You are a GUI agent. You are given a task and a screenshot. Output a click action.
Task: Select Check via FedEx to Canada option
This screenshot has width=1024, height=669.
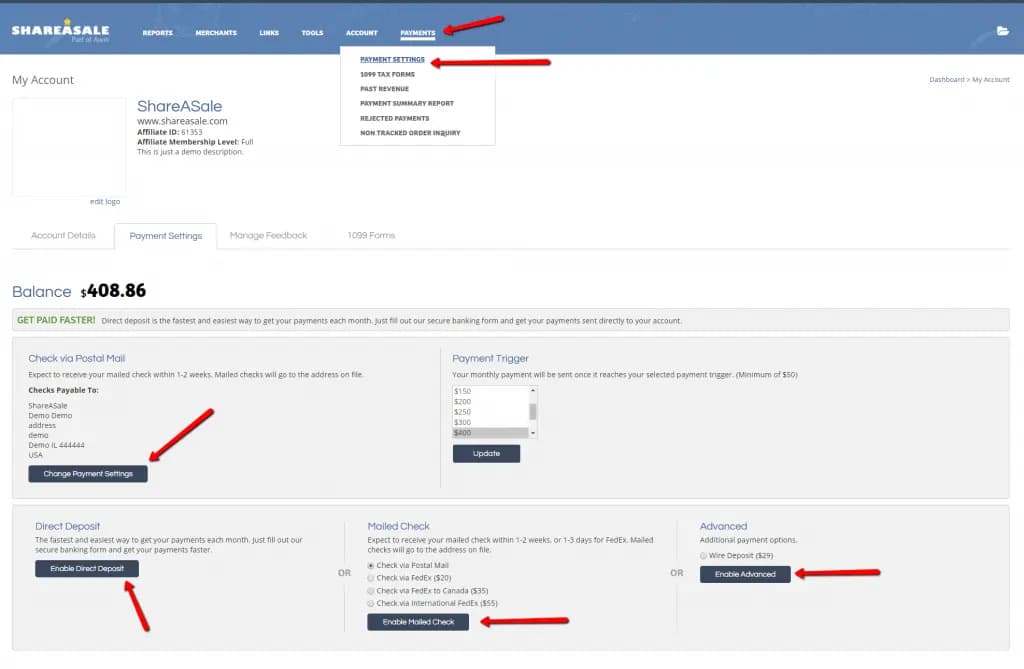click(x=371, y=591)
